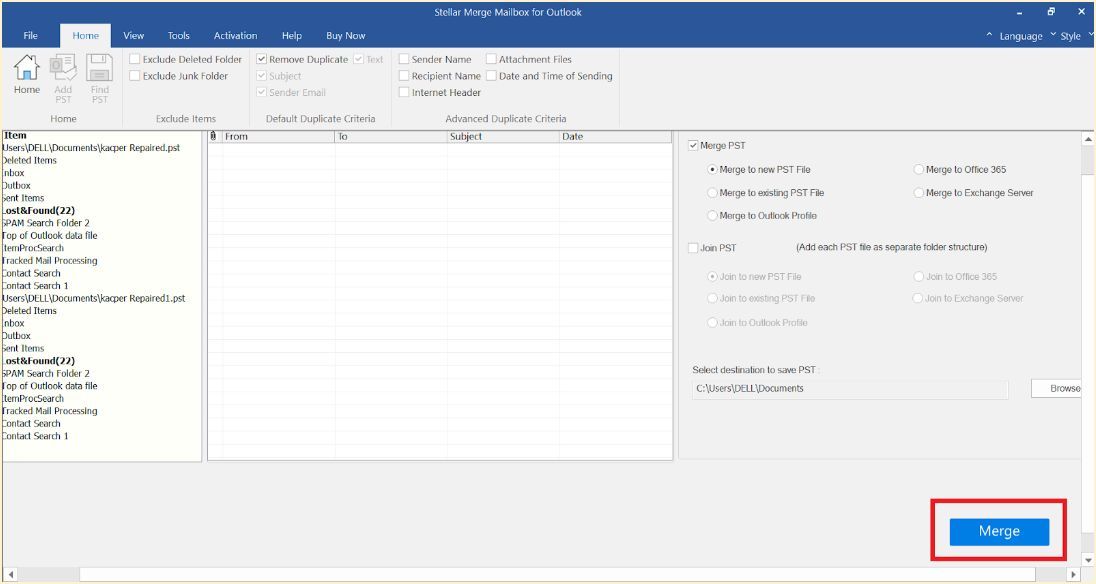Image resolution: width=1096 pixels, height=584 pixels.
Task: Enable Exclude Deleted Folder checkbox
Action: [135, 59]
